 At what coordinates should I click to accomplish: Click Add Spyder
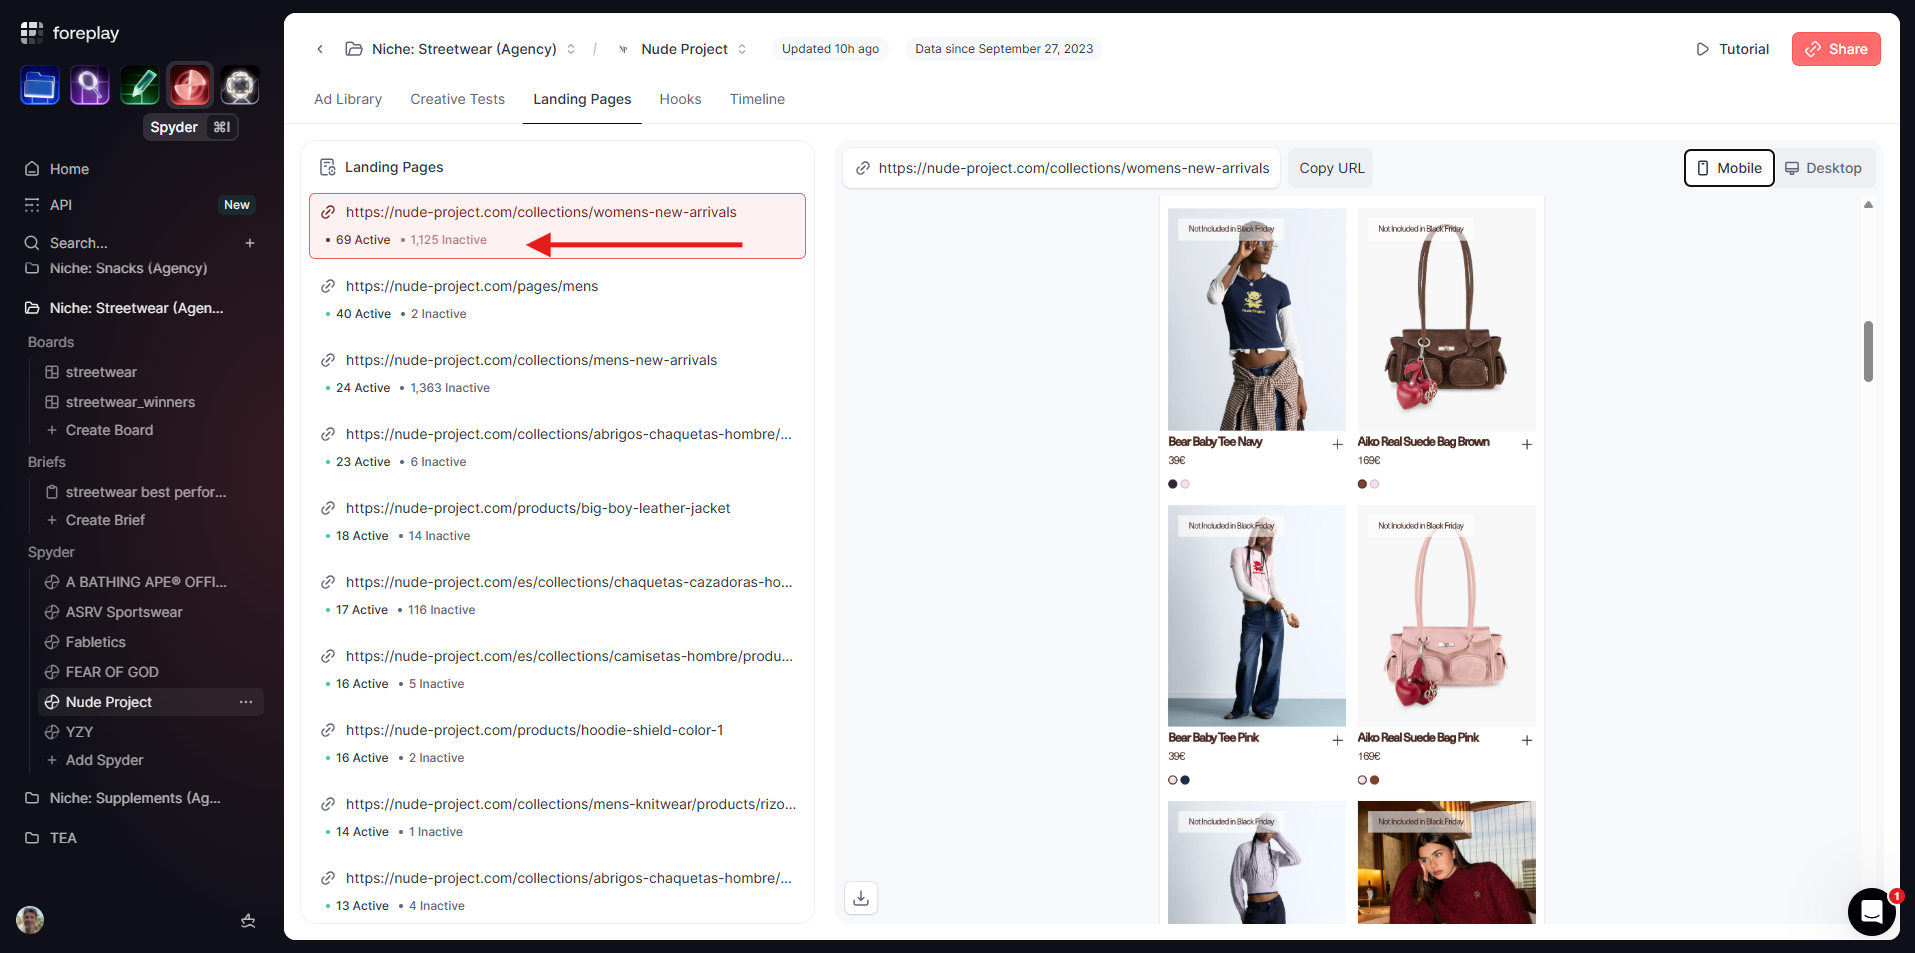(x=104, y=760)
